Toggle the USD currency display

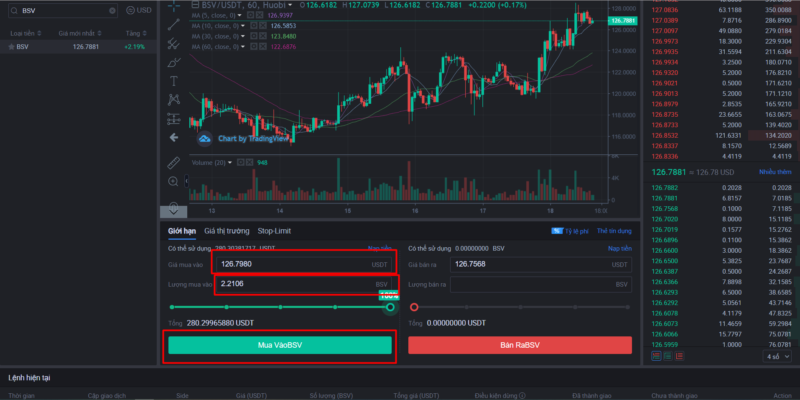138,10
